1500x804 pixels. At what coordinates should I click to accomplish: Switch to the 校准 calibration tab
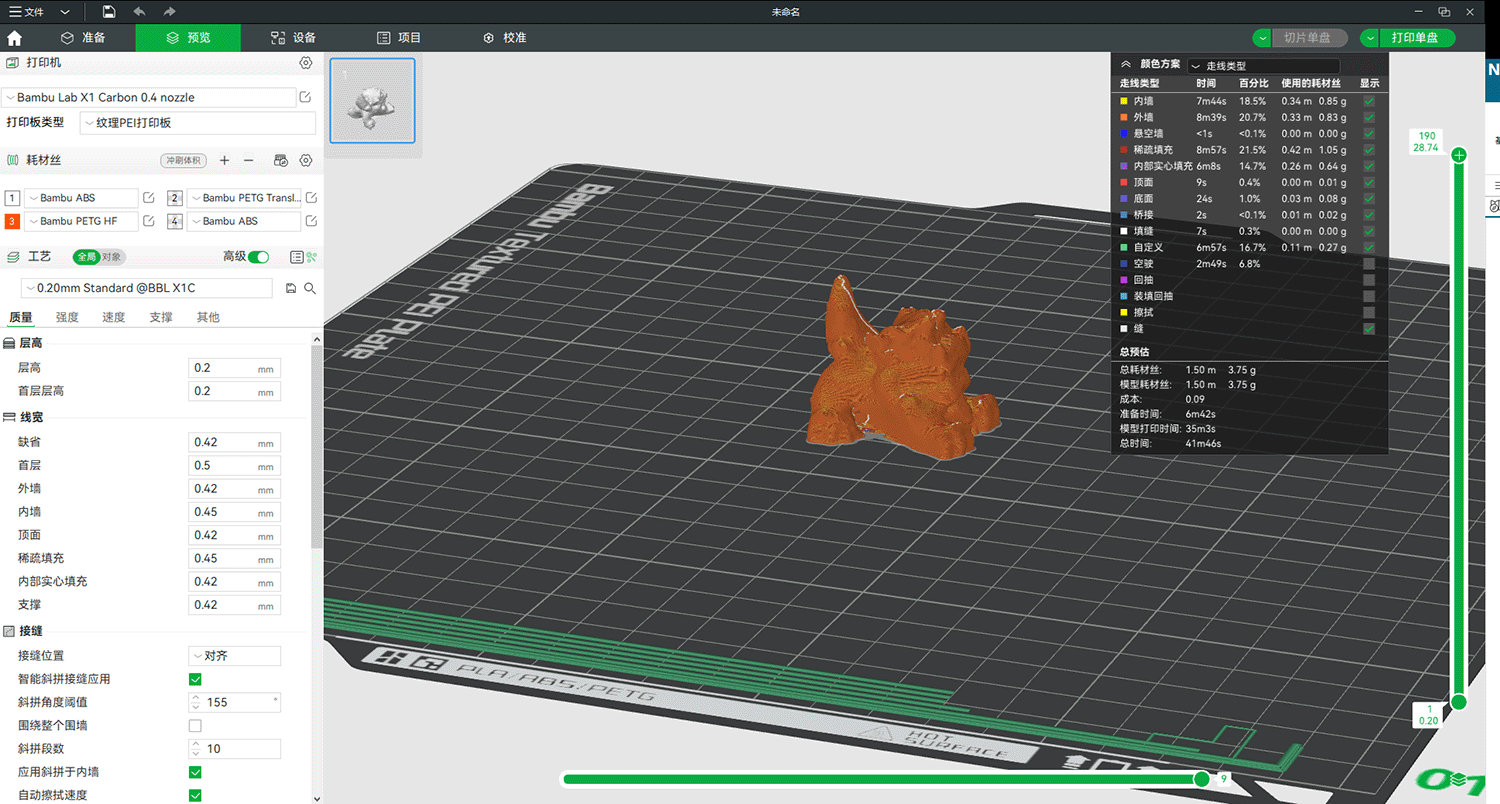[504, 38]
